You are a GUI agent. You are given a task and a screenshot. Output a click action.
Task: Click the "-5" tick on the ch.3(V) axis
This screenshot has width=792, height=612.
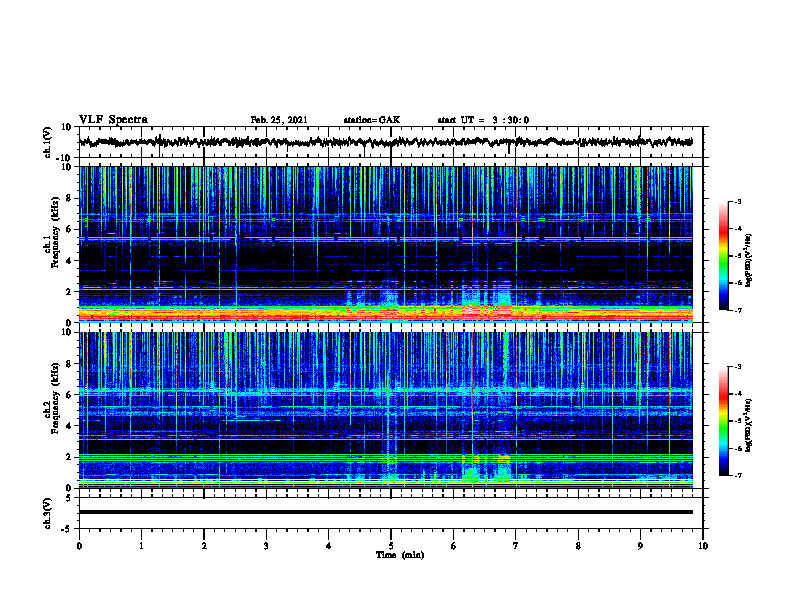click(x=67, y=529)
